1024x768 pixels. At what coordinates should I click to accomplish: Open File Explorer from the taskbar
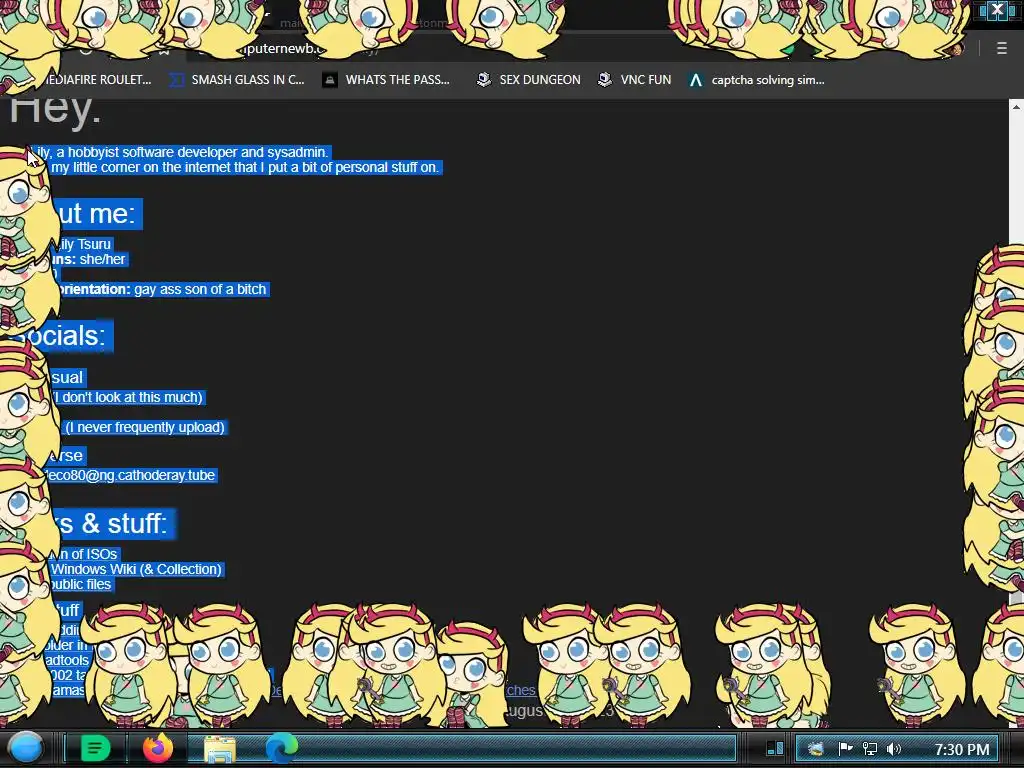(x=220, y=749)
